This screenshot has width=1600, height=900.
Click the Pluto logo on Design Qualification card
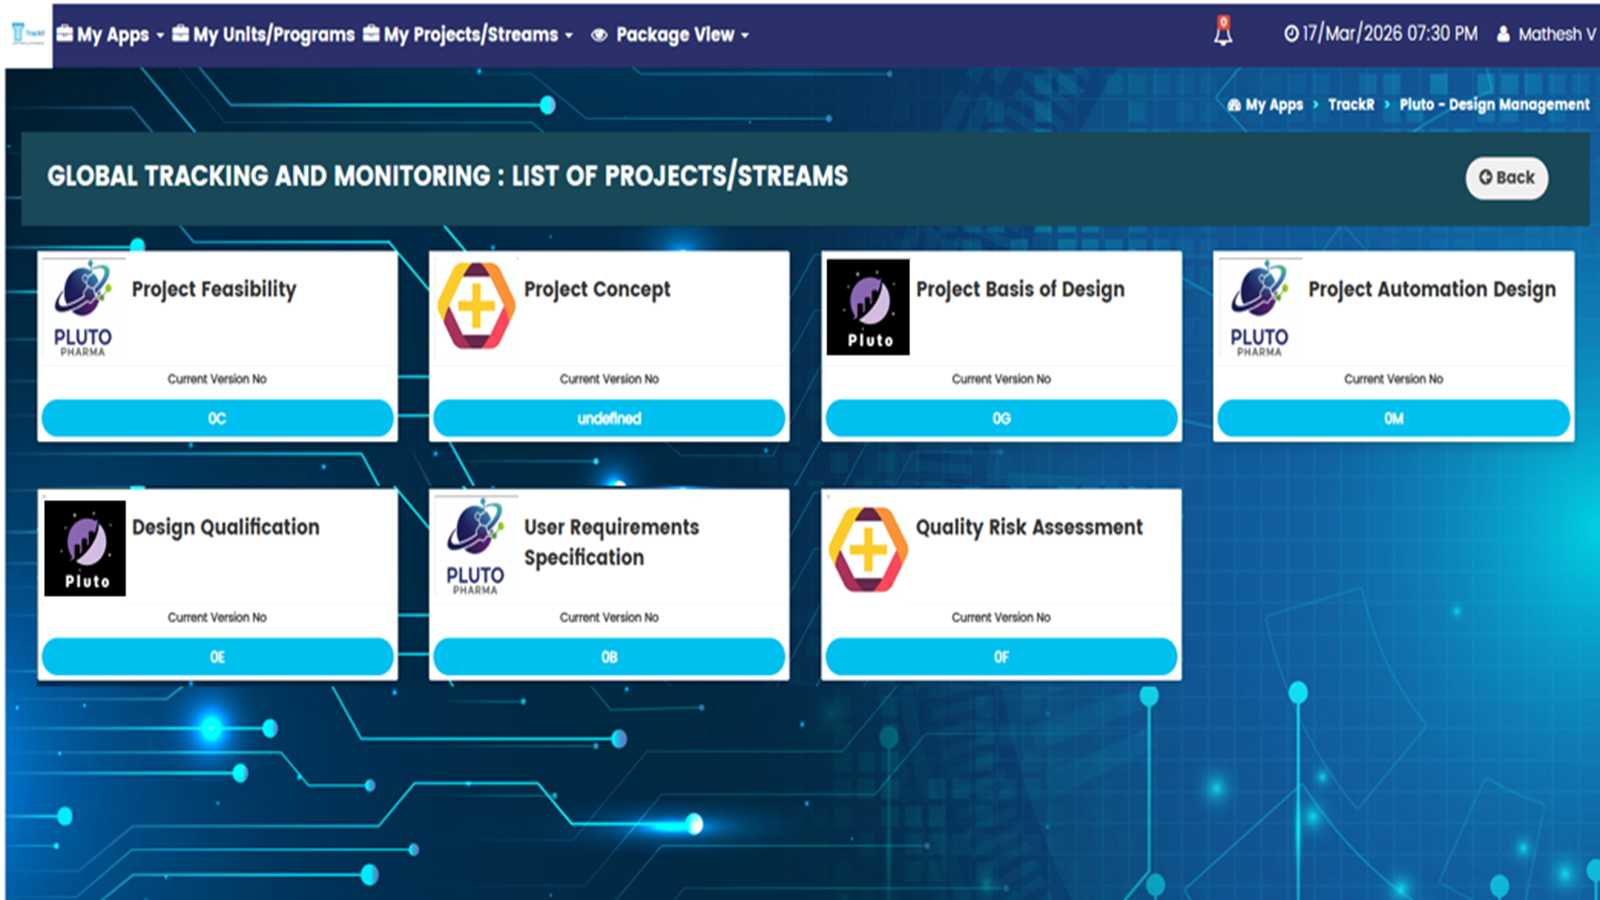click(x=85, y=548)
